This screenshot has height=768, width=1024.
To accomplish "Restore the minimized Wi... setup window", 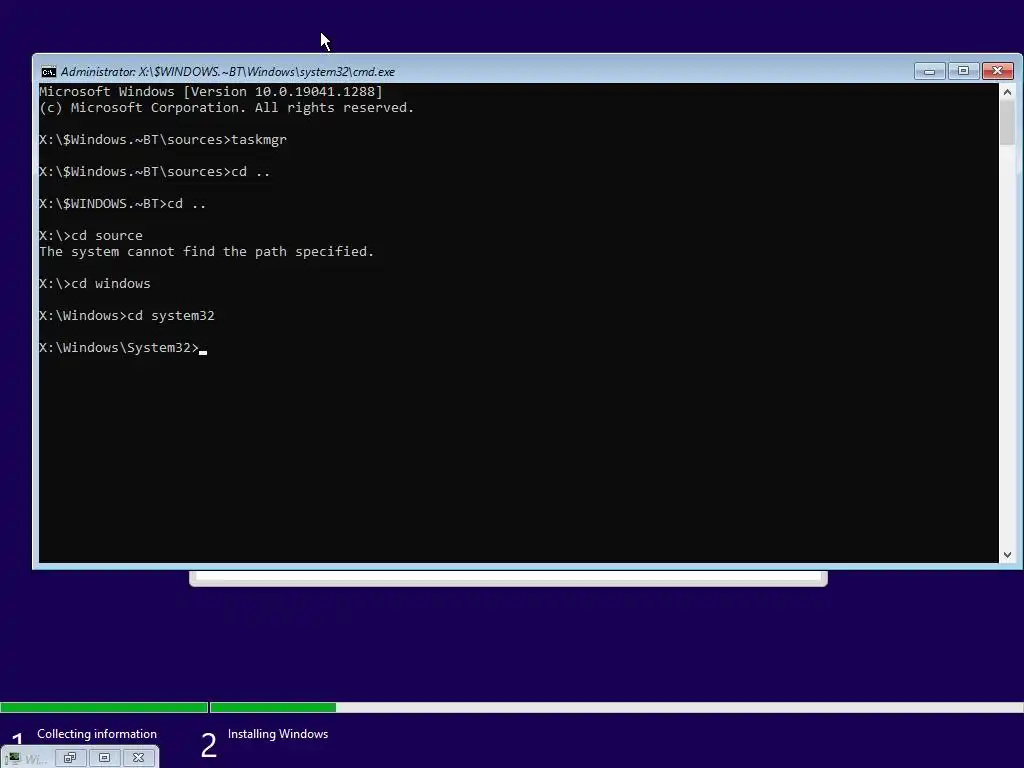I will 70,758.
